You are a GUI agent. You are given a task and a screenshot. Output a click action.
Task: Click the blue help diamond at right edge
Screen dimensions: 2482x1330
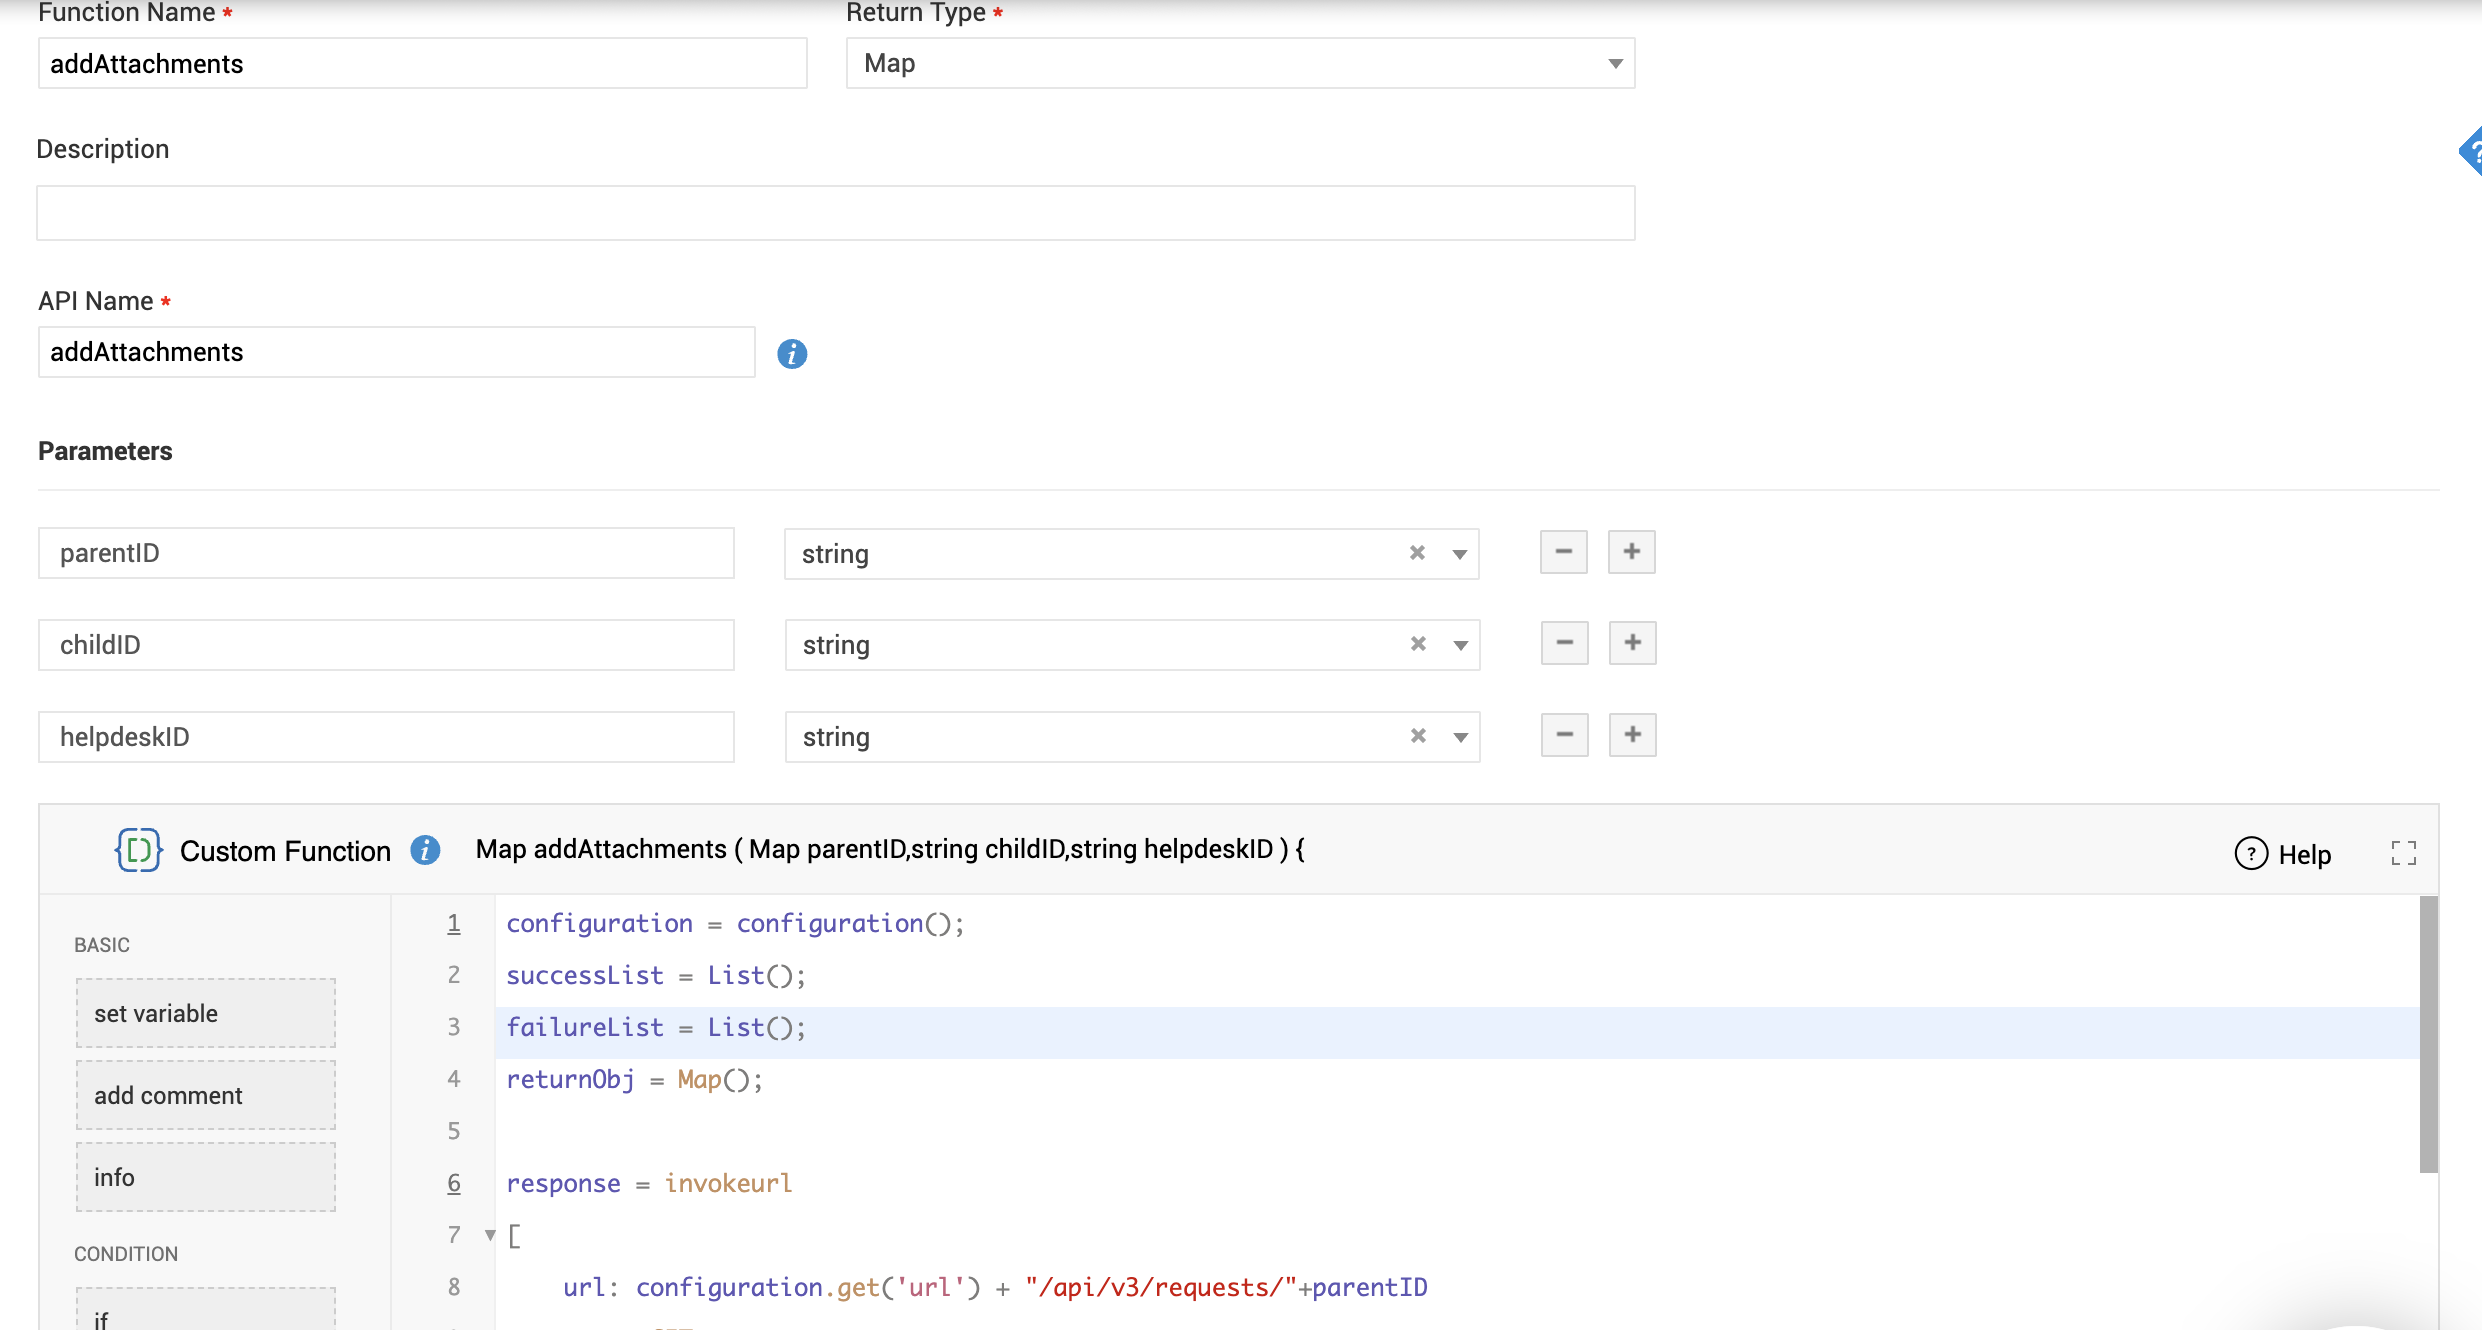pos(2470,152)
